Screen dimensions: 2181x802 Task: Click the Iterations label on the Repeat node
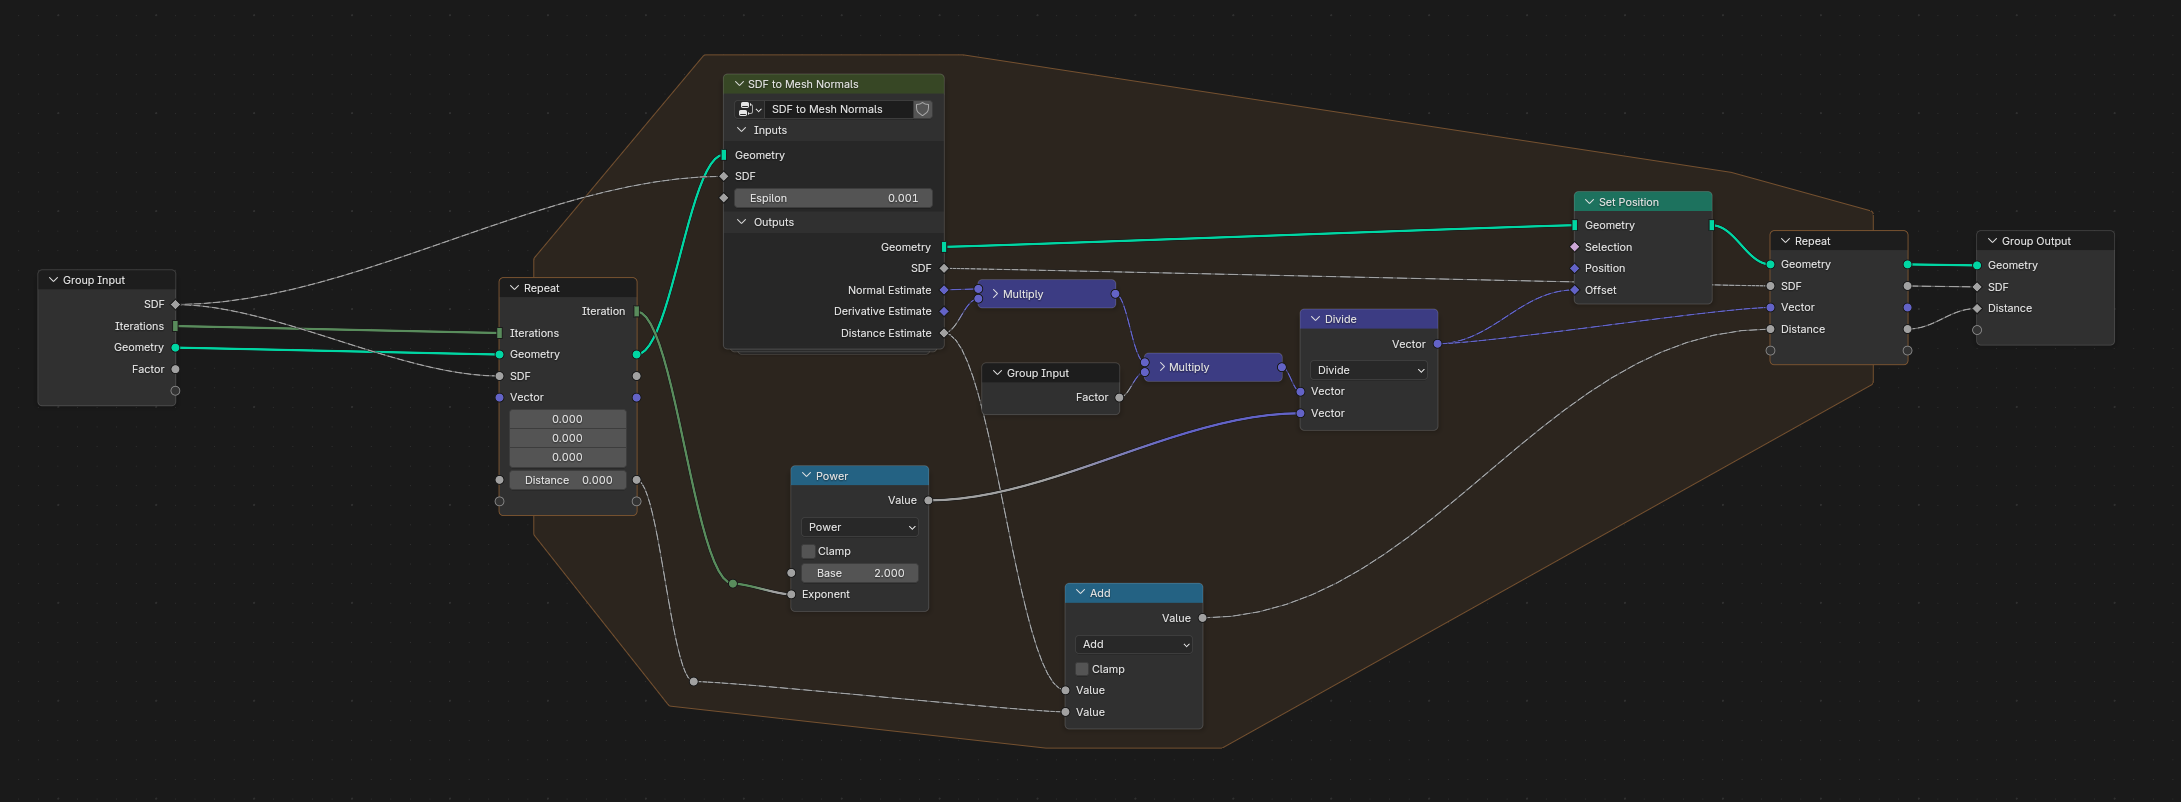pos(534,333)
